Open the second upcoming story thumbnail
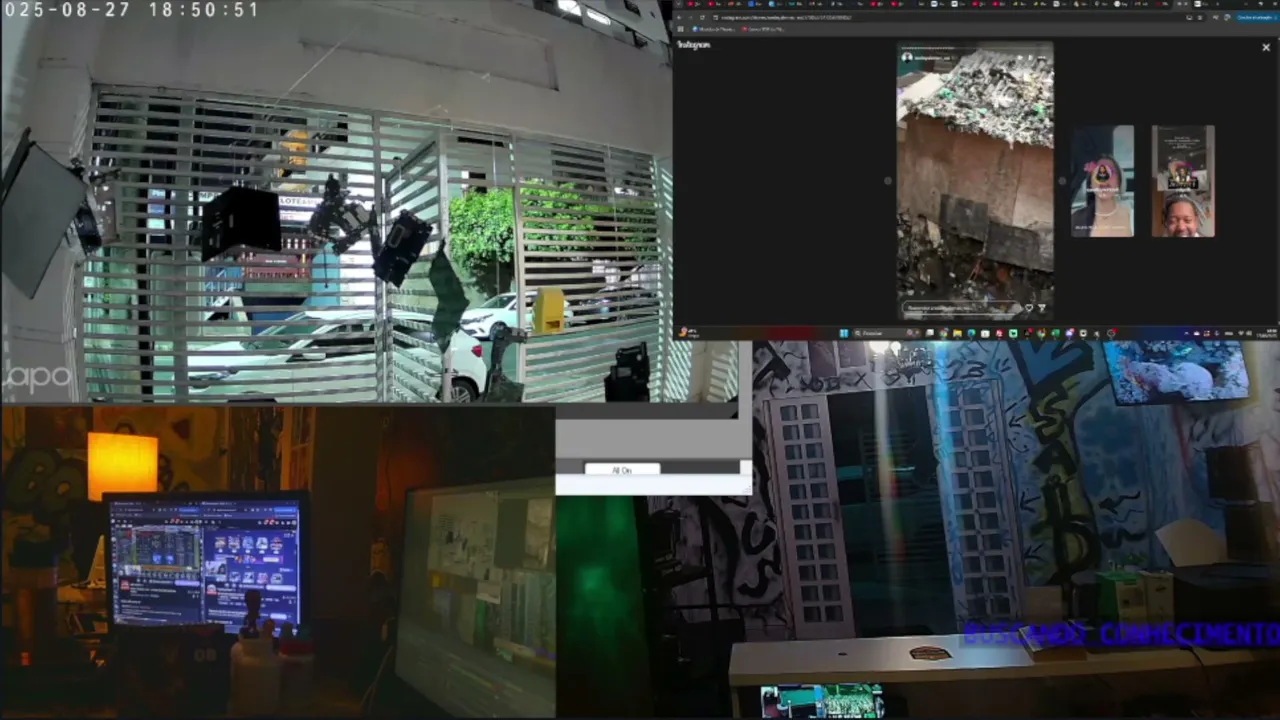 click(1183, 181)
